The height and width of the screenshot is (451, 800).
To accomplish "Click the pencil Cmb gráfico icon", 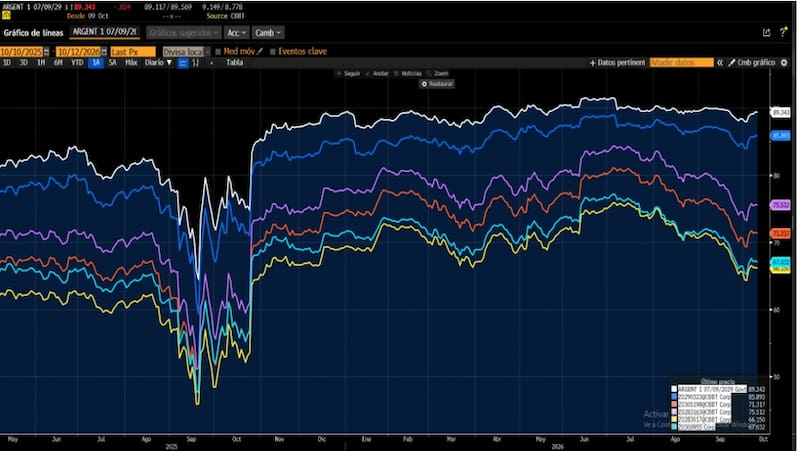I will pyautogui.click(x=732, y=63).
